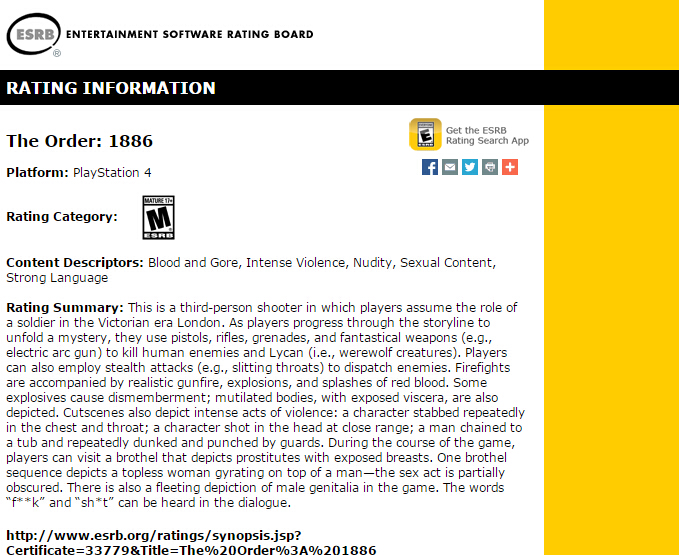The width and height of the screenshot is (679, 555).
Task: Email this rating via envelope icon
Action: [x=450, y=167]
